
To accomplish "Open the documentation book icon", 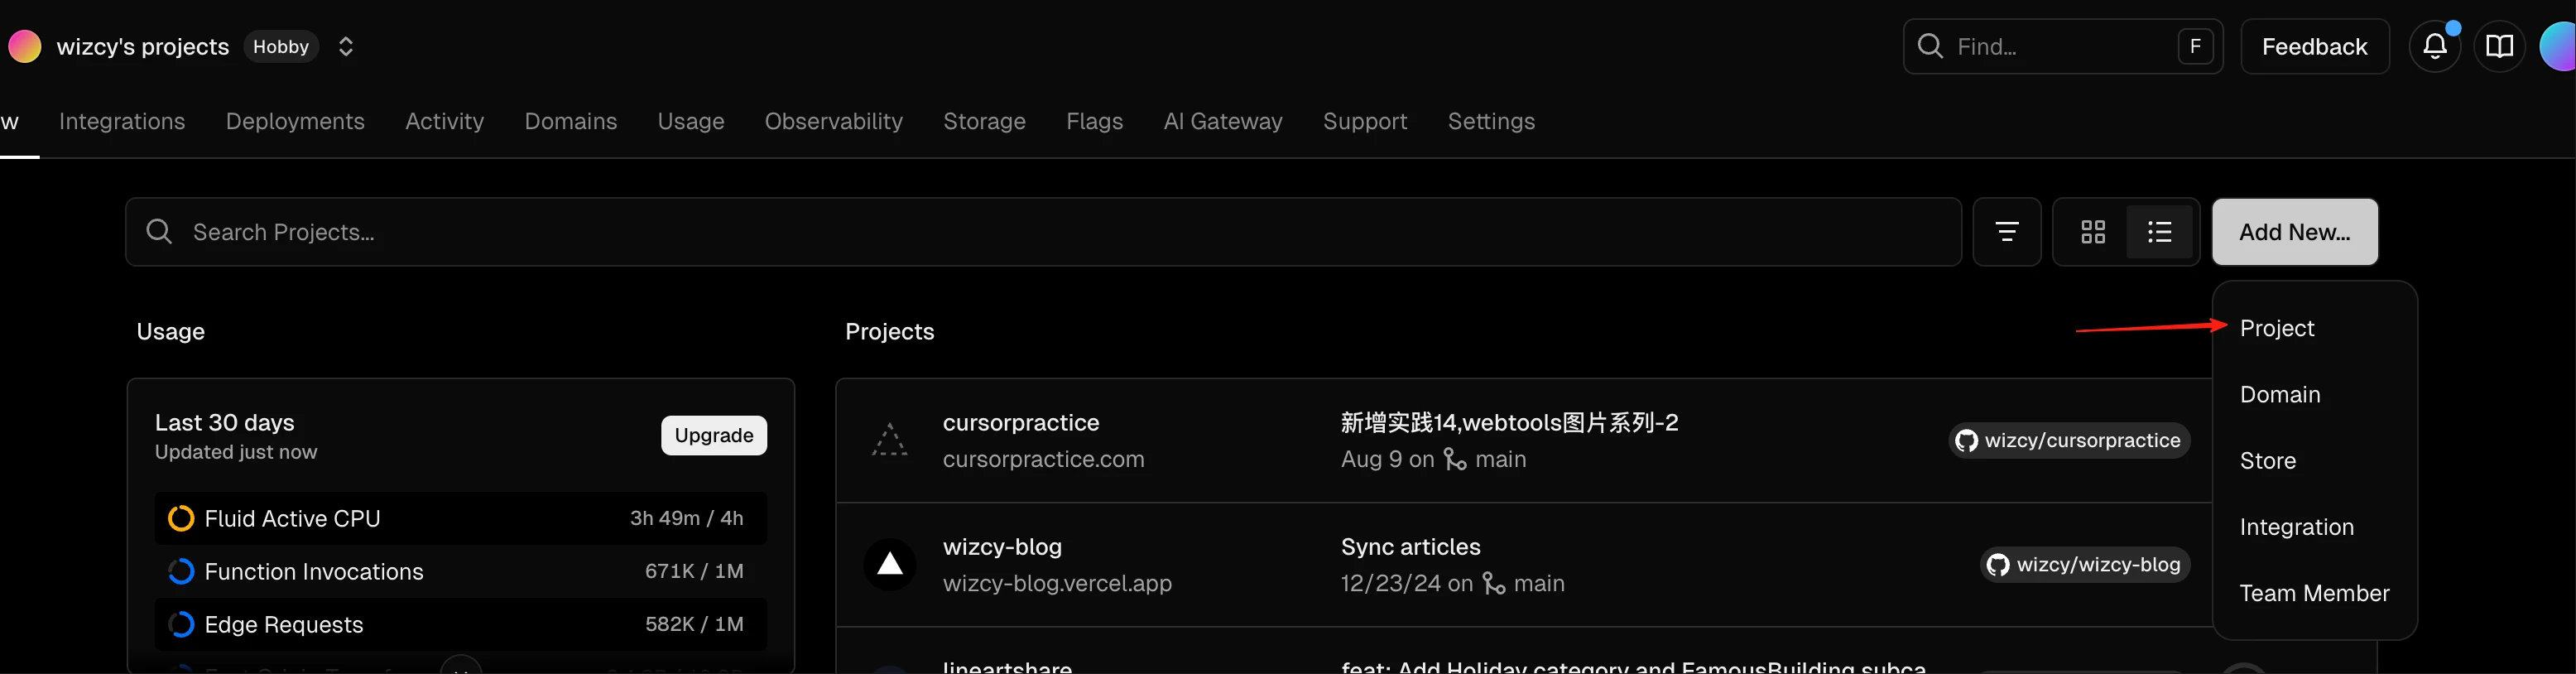I will pyautogui.click(x=2499, y=46).
